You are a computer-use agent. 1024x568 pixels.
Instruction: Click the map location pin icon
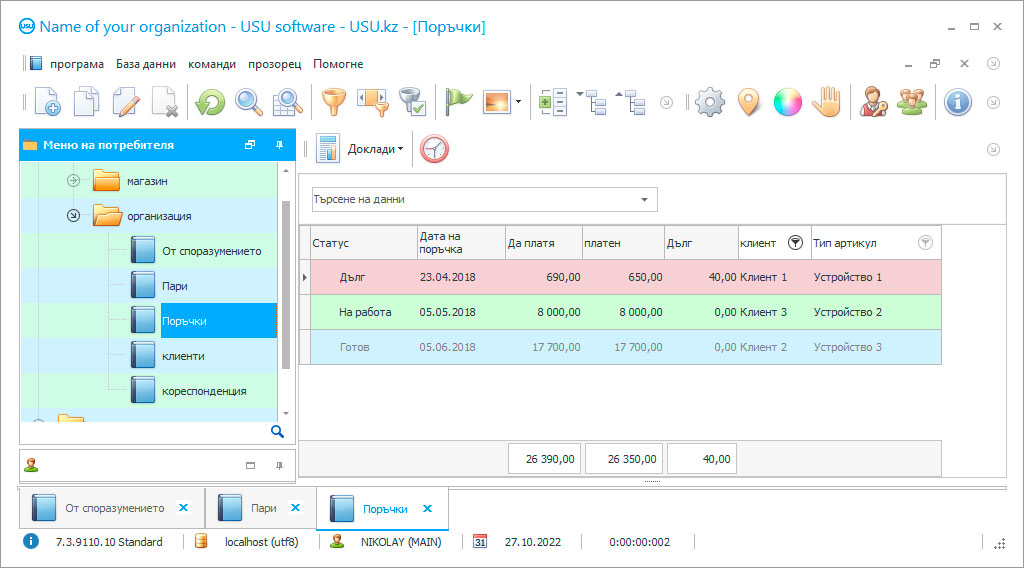[x=748, y=102]
